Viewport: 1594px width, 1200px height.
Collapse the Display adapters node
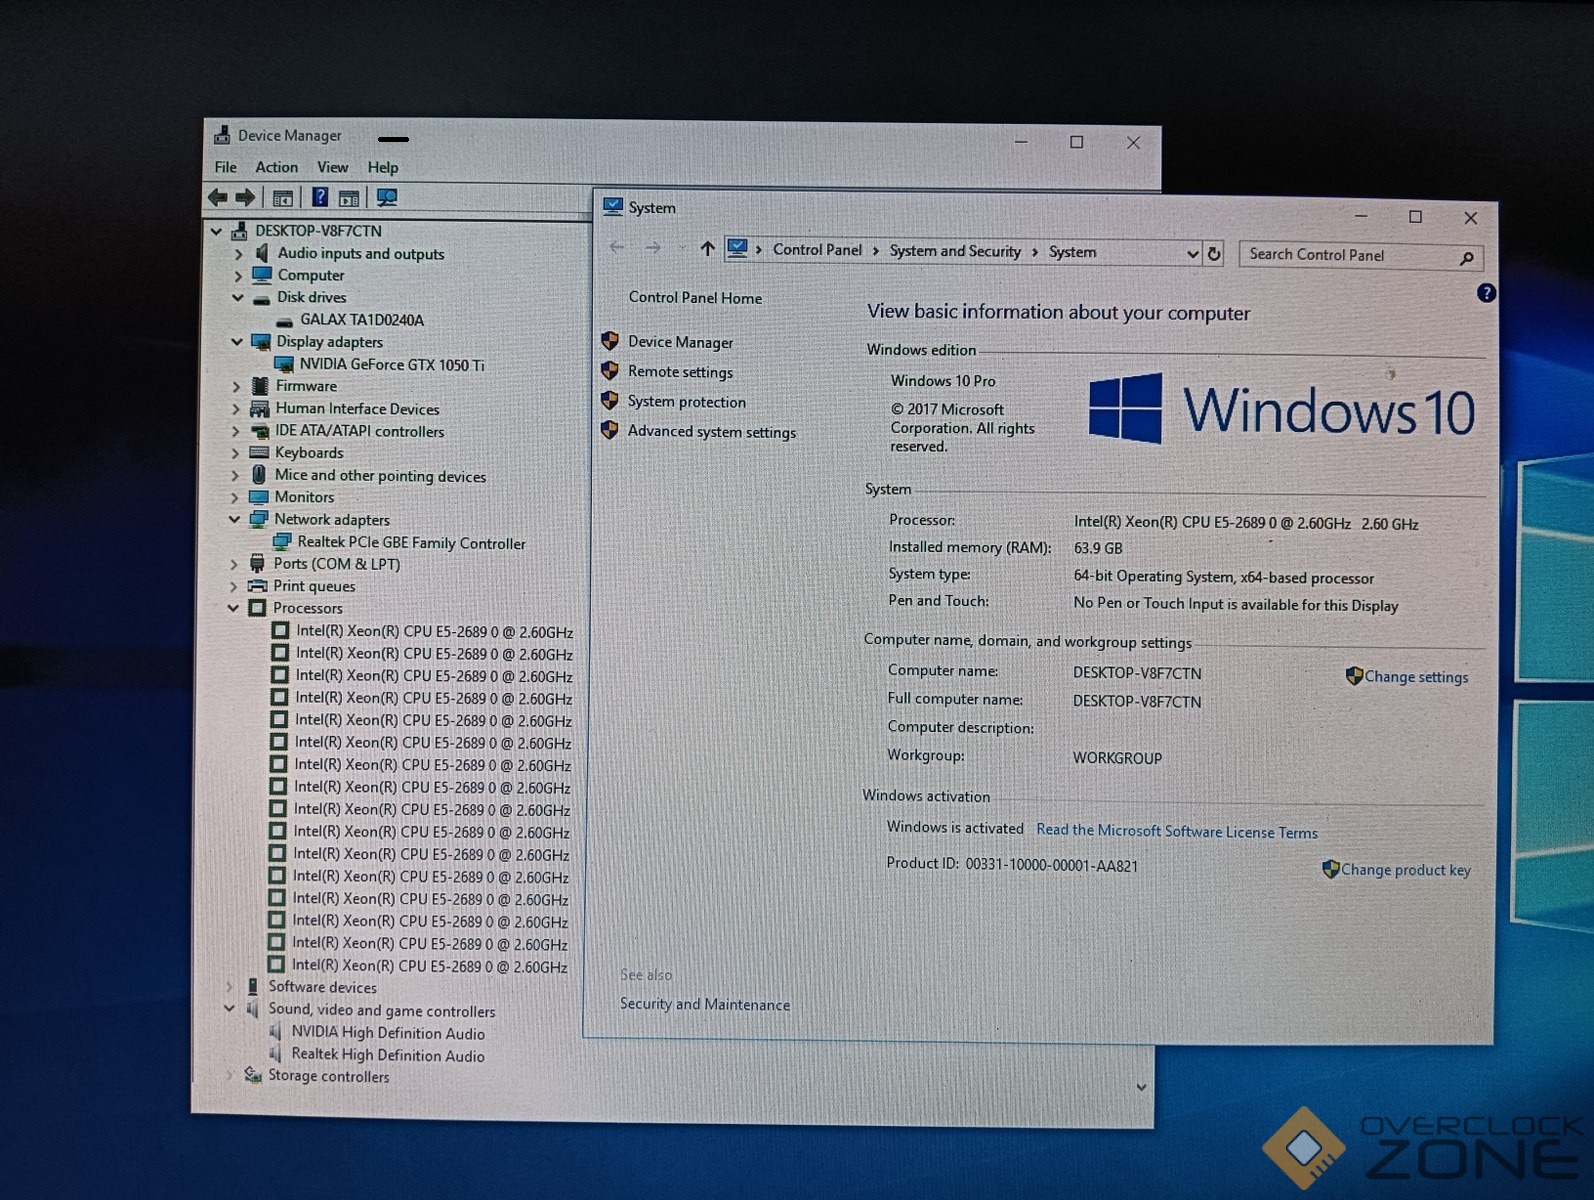coord(237,342)
